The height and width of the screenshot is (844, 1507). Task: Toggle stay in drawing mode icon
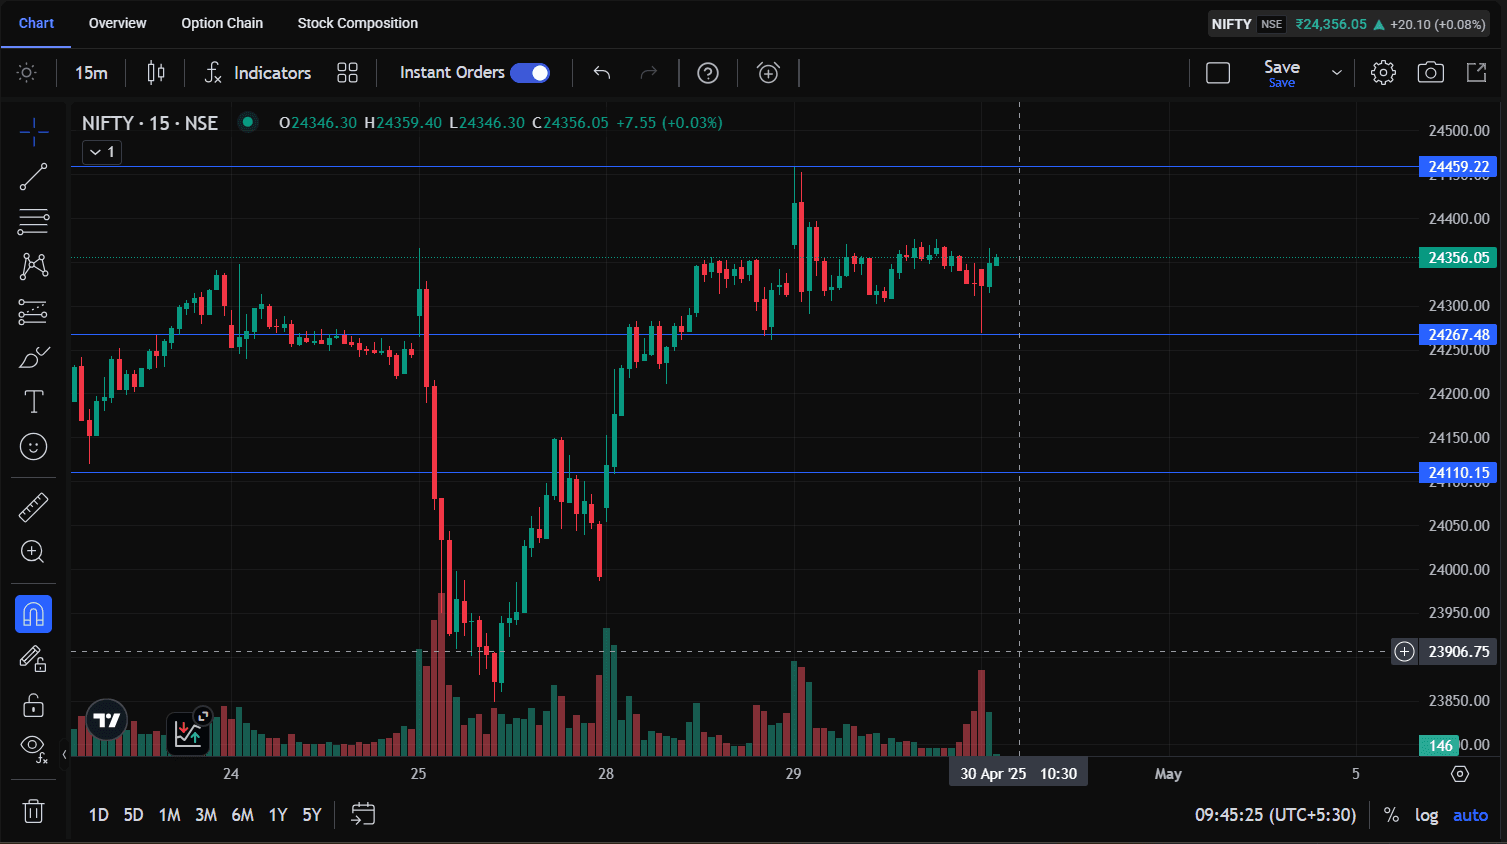tap(33, 659)
